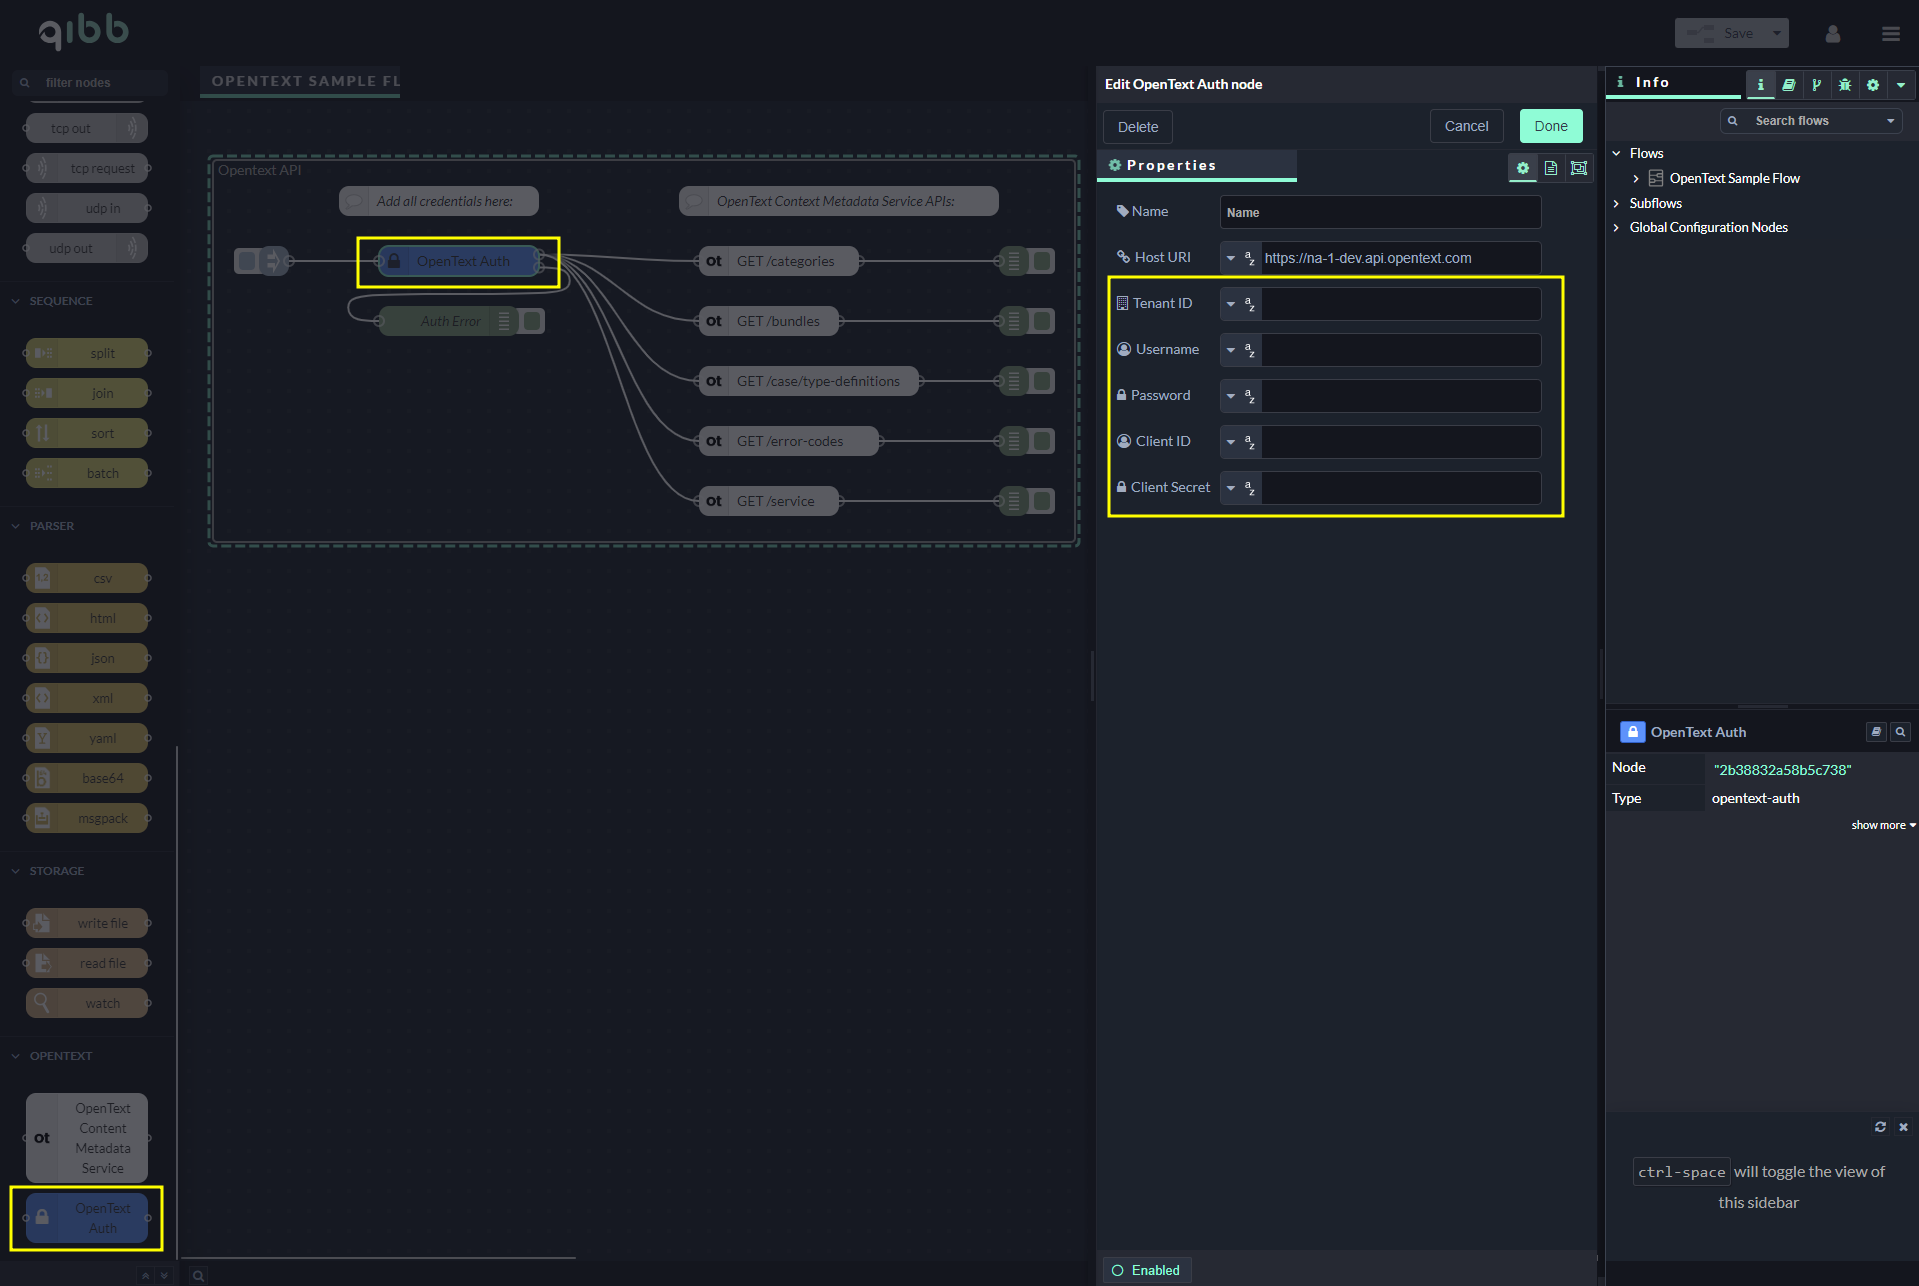The width and height of the screenshot is (1919, 1286).
Task: Click the workspace horizontal scrollbar
Action: [x=378, y=1257]
